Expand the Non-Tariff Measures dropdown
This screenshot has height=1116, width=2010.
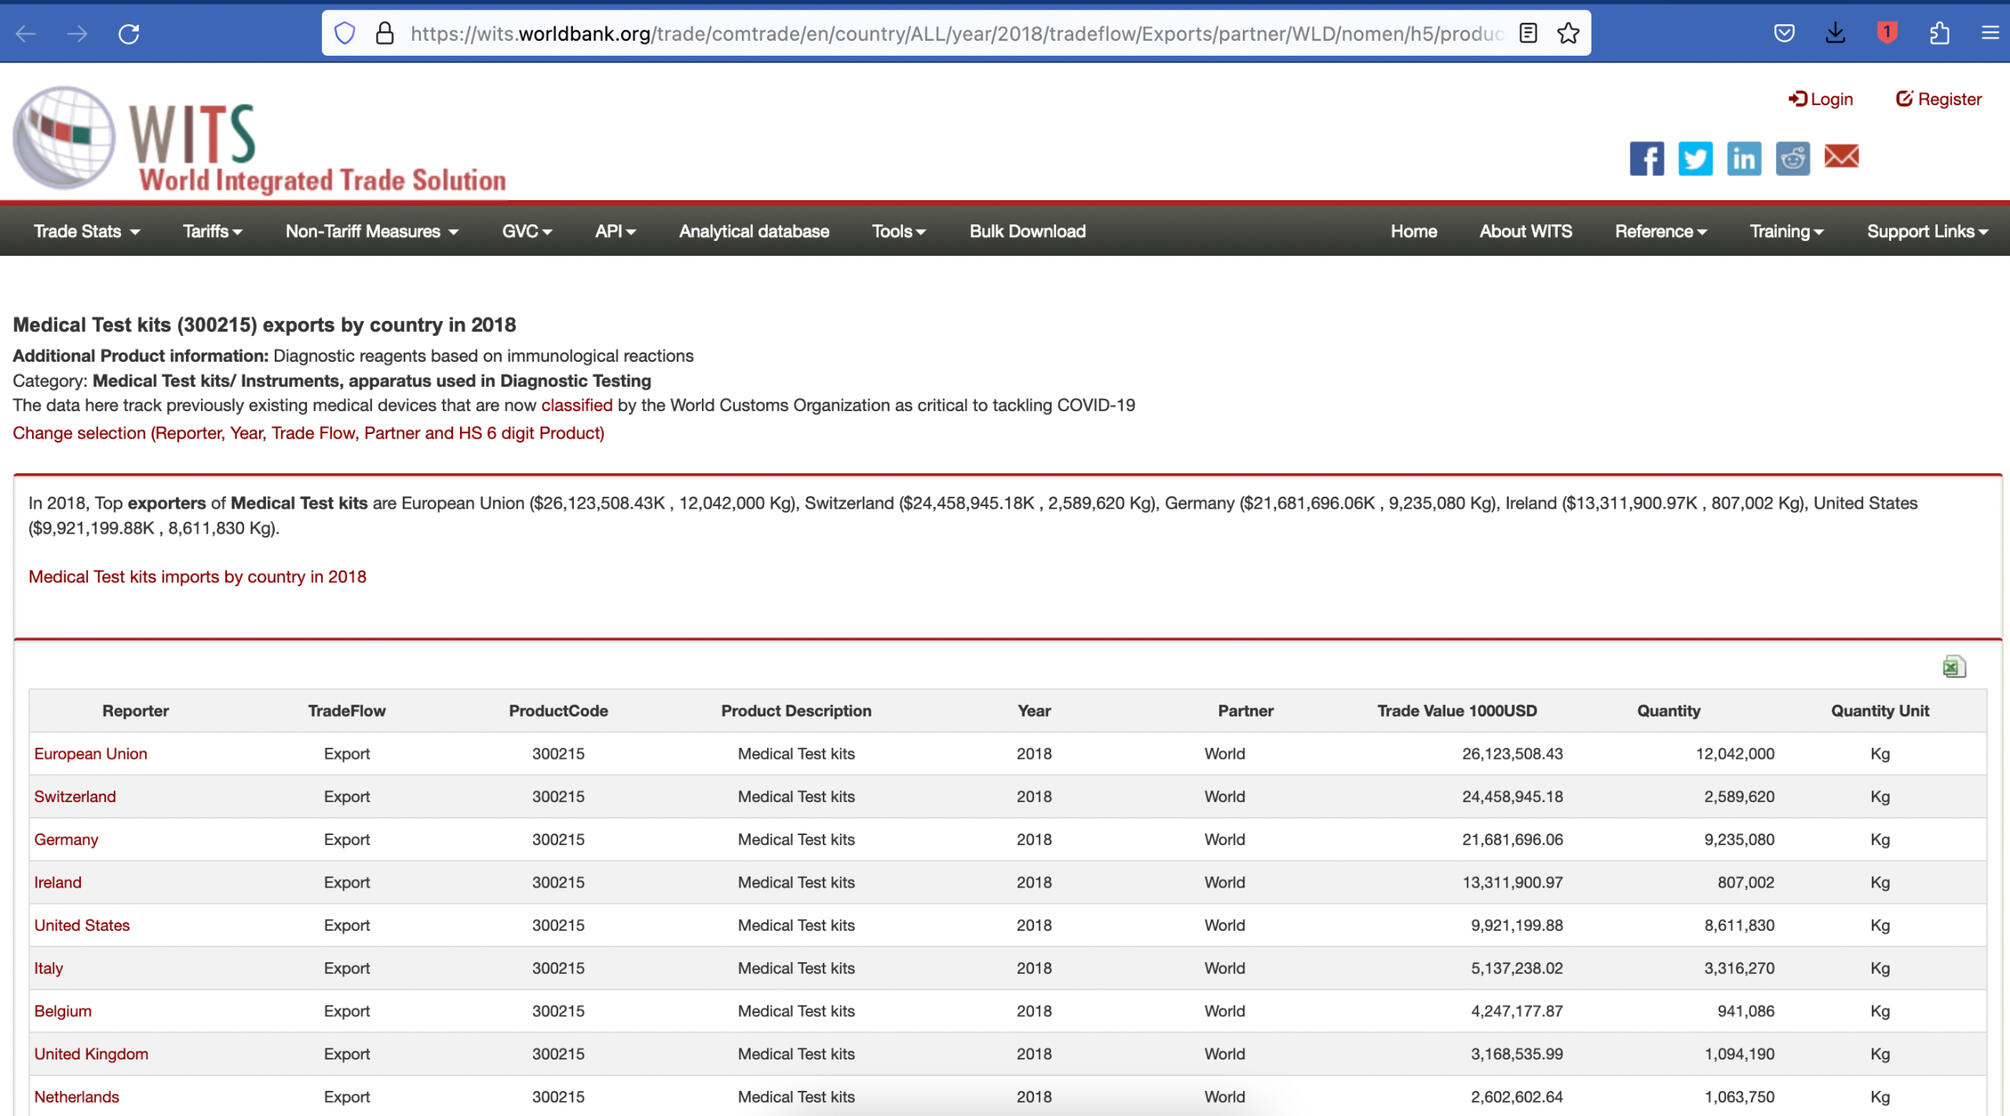tap(371, 231)
